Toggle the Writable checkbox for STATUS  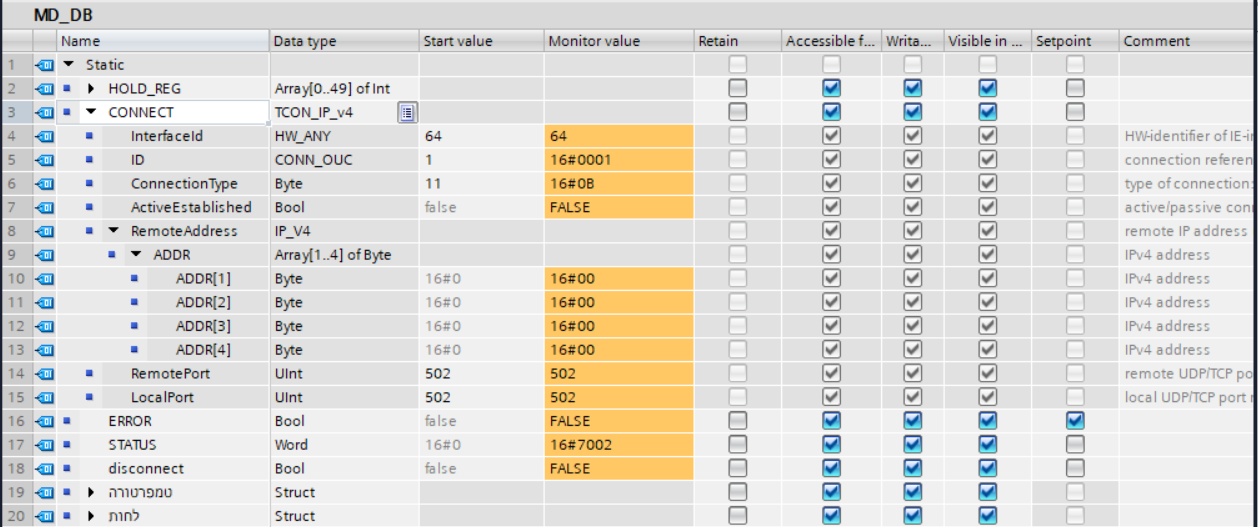[x=912, y=445]
